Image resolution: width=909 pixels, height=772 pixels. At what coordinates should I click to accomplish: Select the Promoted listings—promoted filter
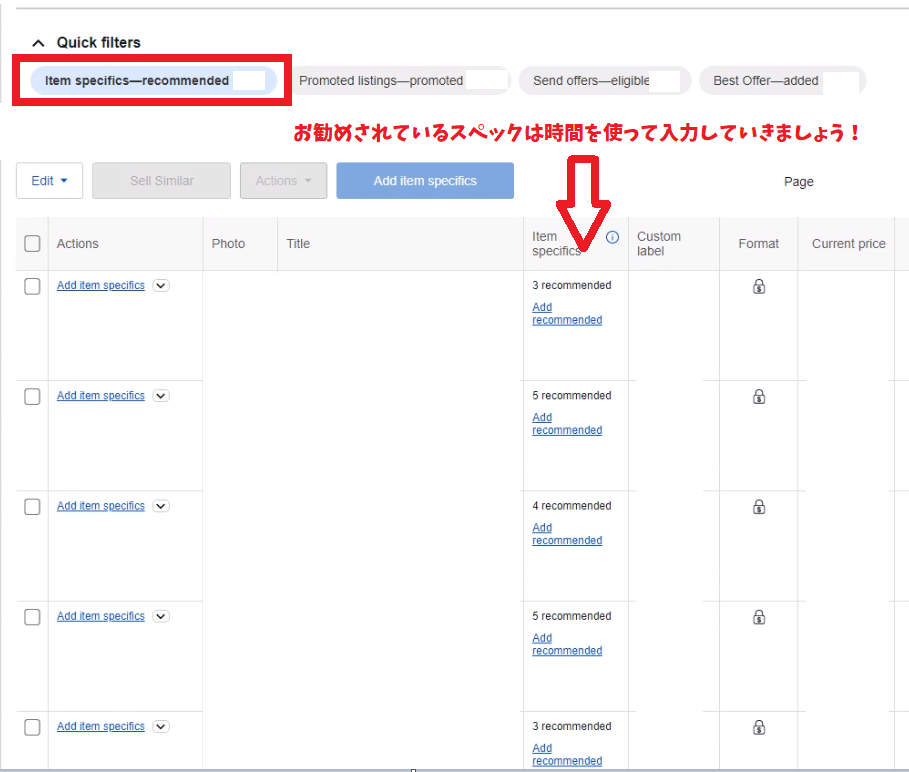pyautogui.click(x=381, y=81)
